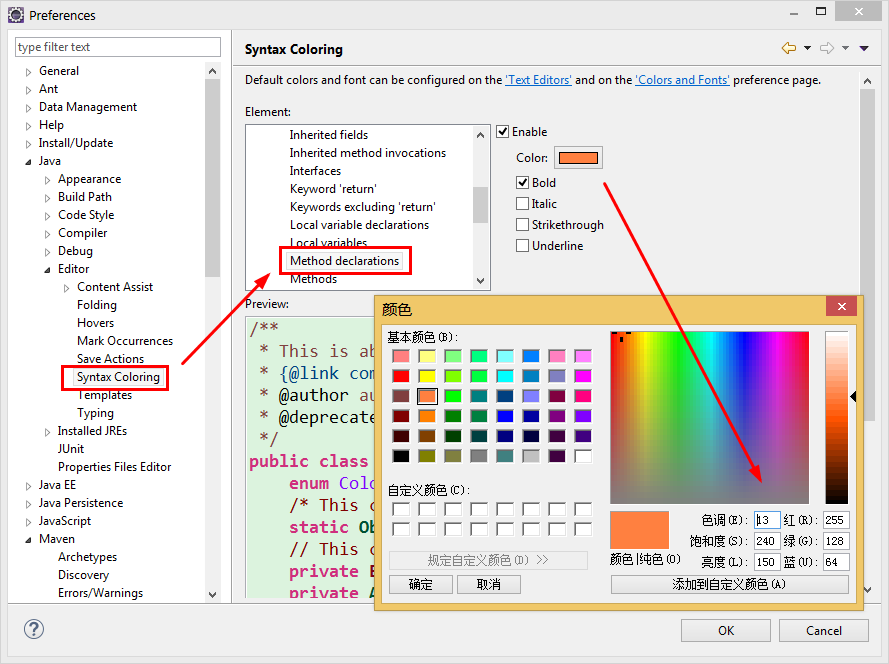889x664 pixels.
Task: Open the forward history dropdown arrow
Action: tap(845, 48)
